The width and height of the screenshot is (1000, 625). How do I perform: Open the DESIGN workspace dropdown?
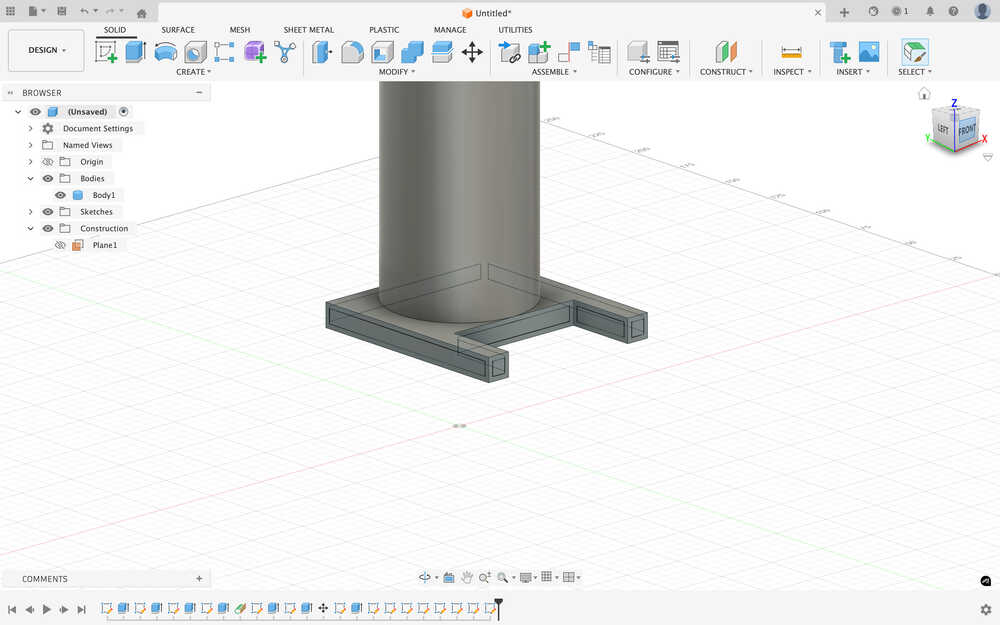click(x=46, y=50)
